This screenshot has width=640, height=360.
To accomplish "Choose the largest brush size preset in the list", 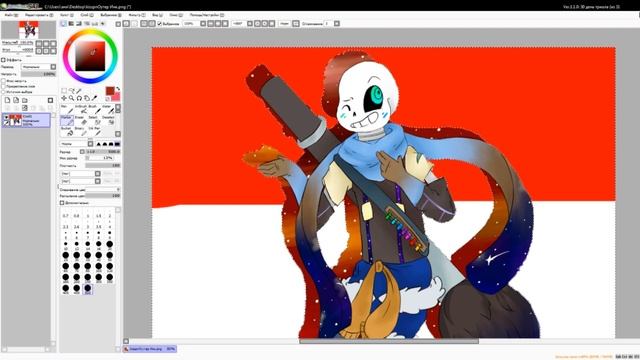I will coord(87,289).
